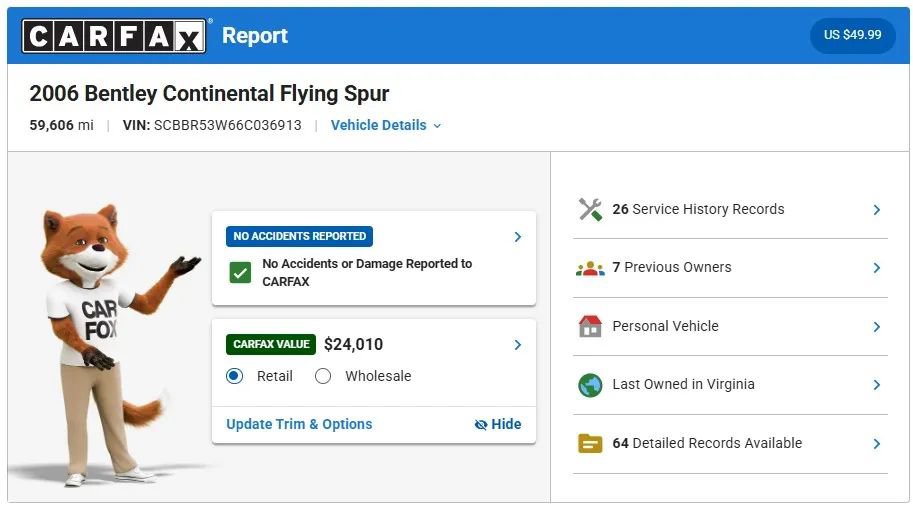
Task: Open Last Owned in Virginia row
Action: click(730, 385)
